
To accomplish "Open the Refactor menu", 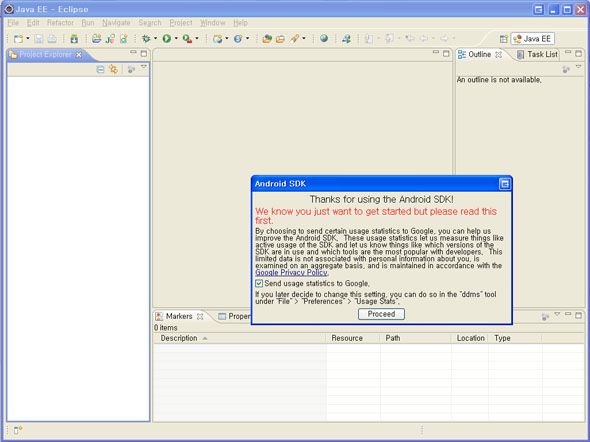I will click(x=60, y=23).
